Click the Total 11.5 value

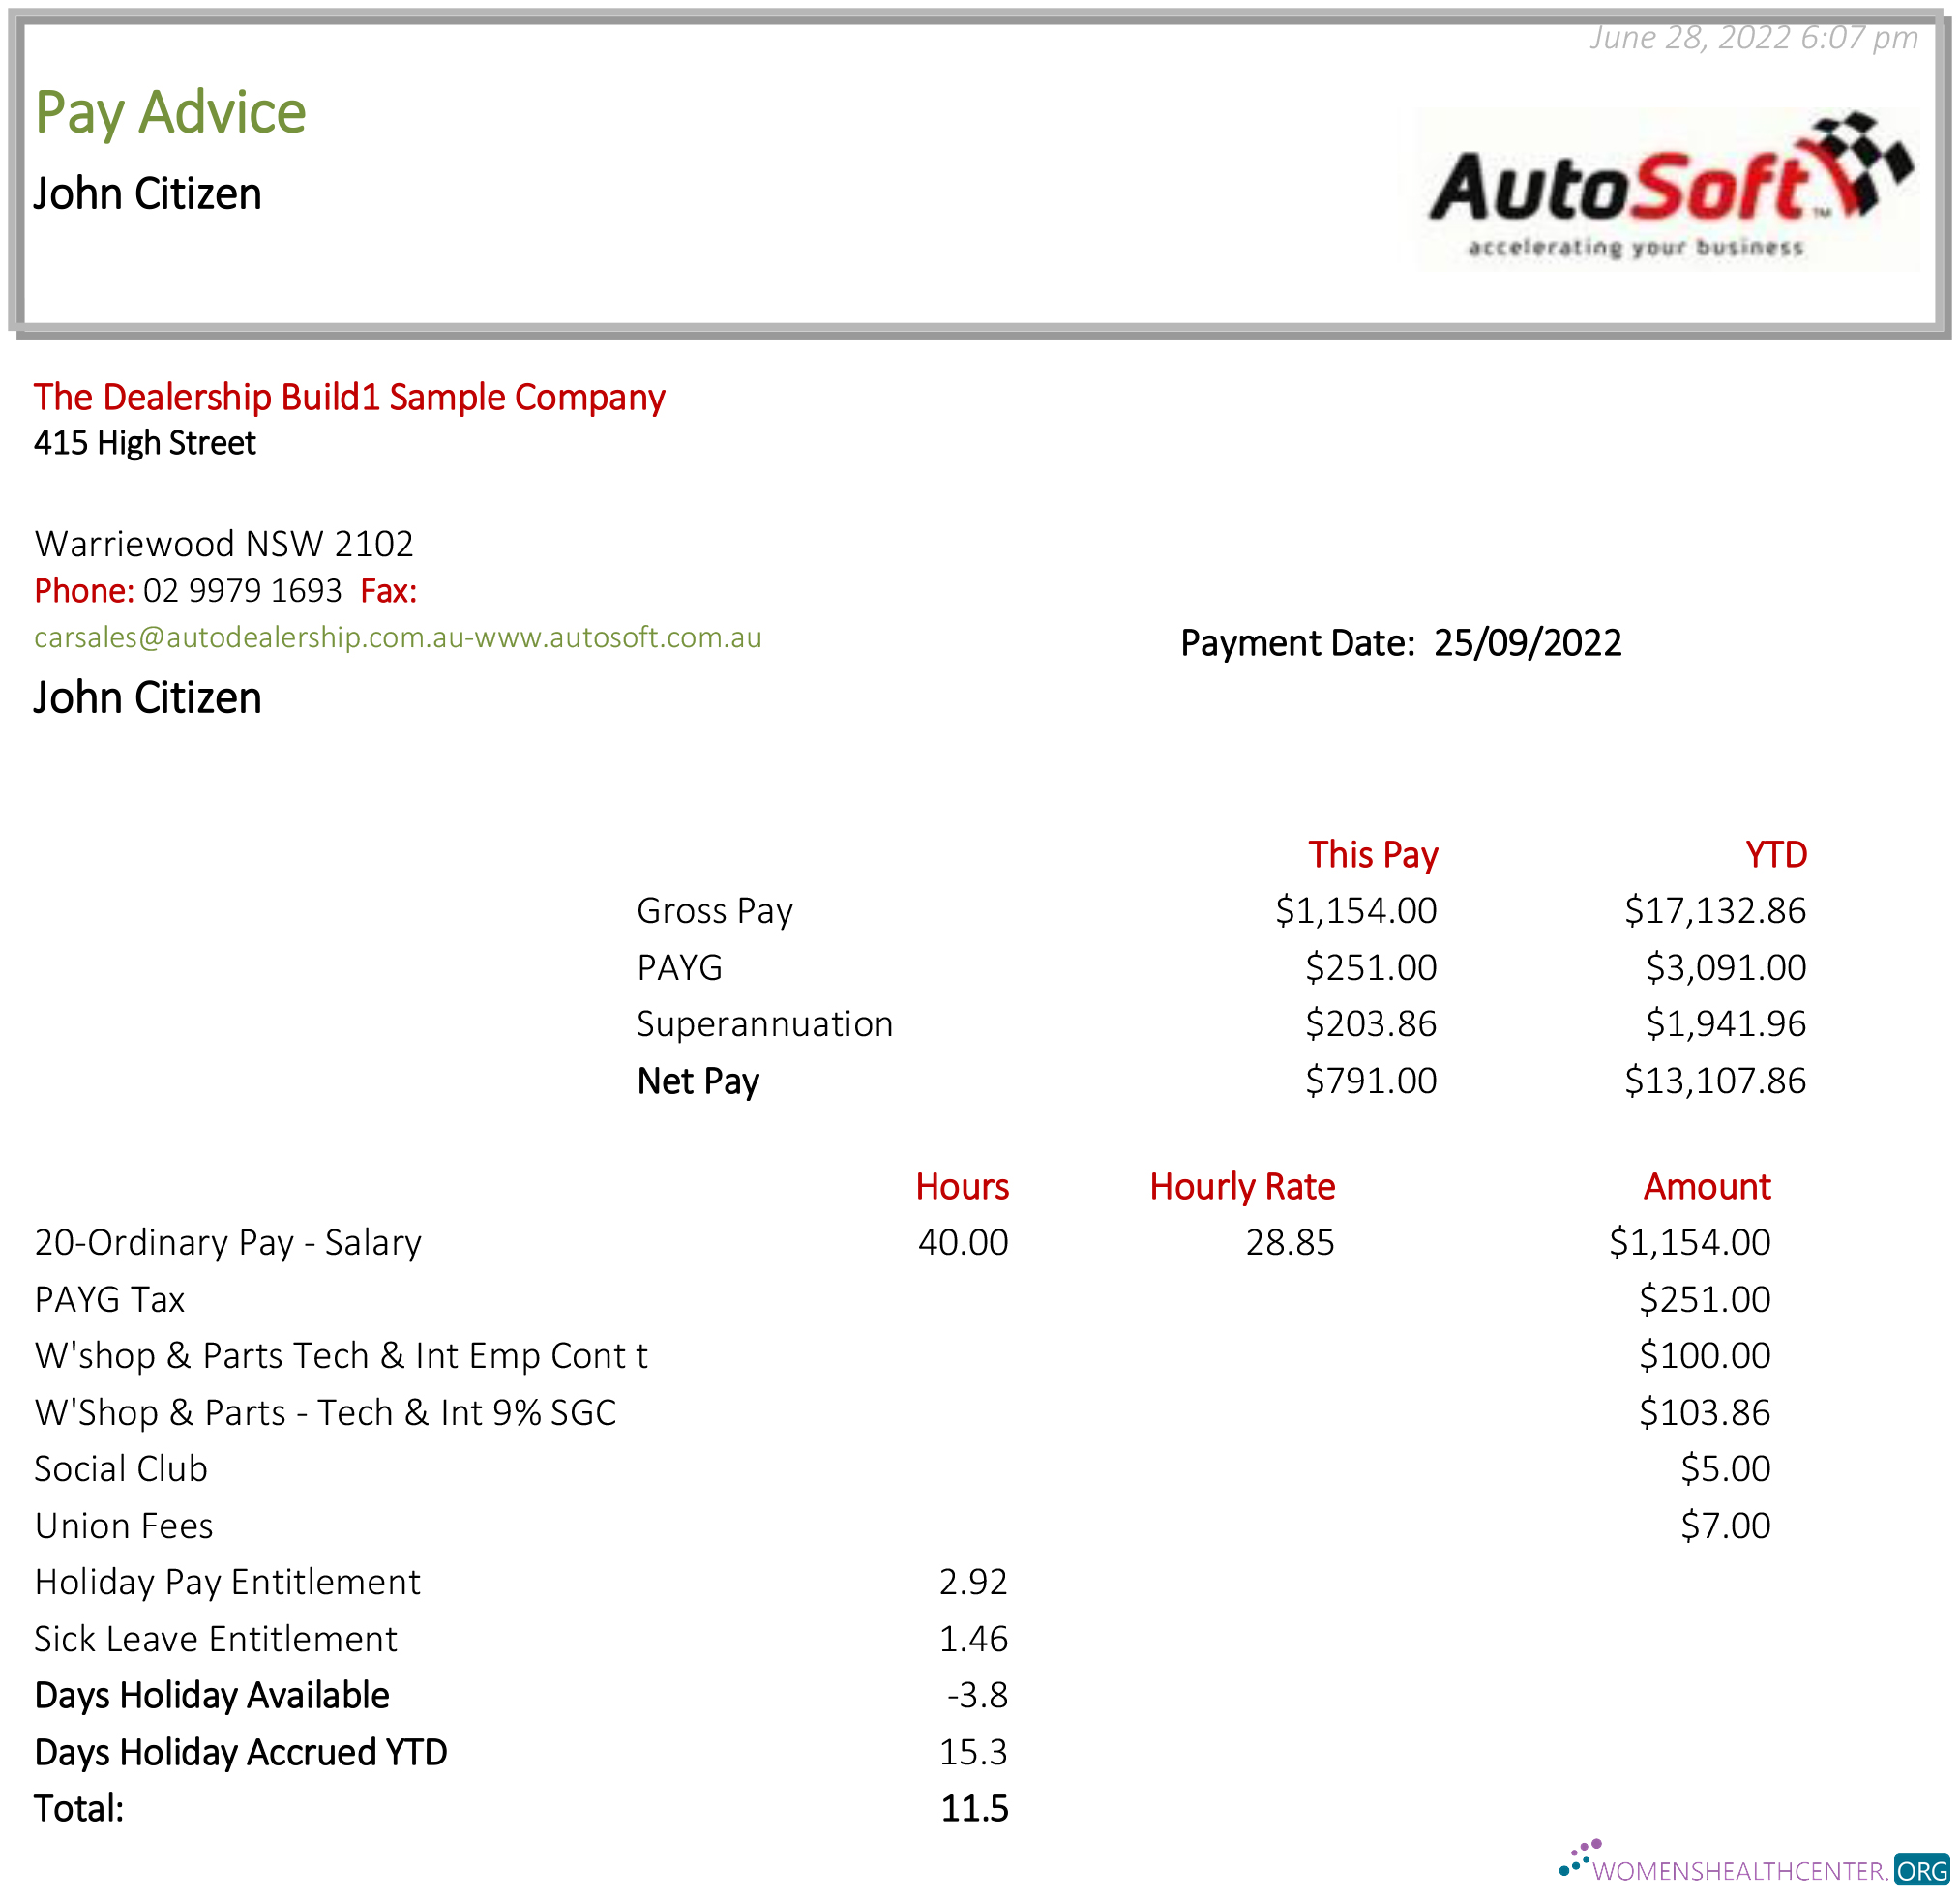point(977,1808)
